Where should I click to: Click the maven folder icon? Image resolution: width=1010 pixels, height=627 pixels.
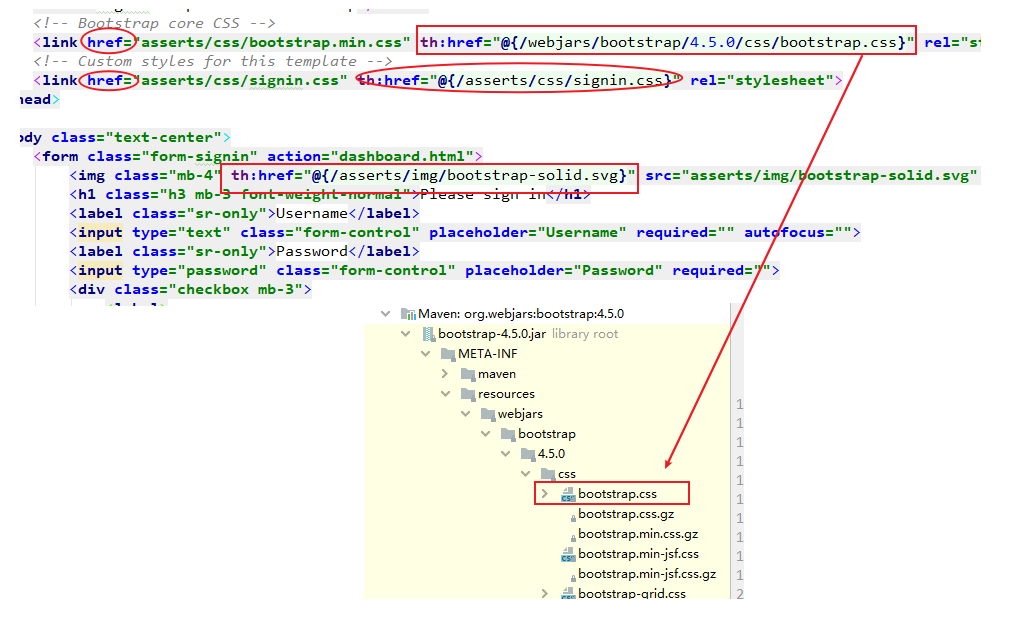coord(468,374)
